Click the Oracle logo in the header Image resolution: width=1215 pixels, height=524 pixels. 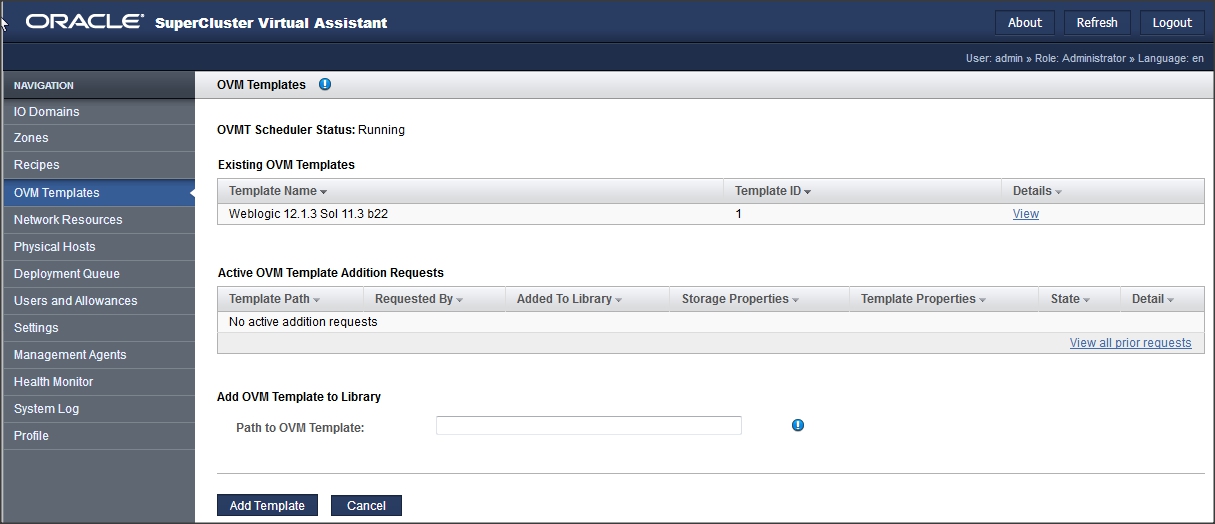(85, 22)
